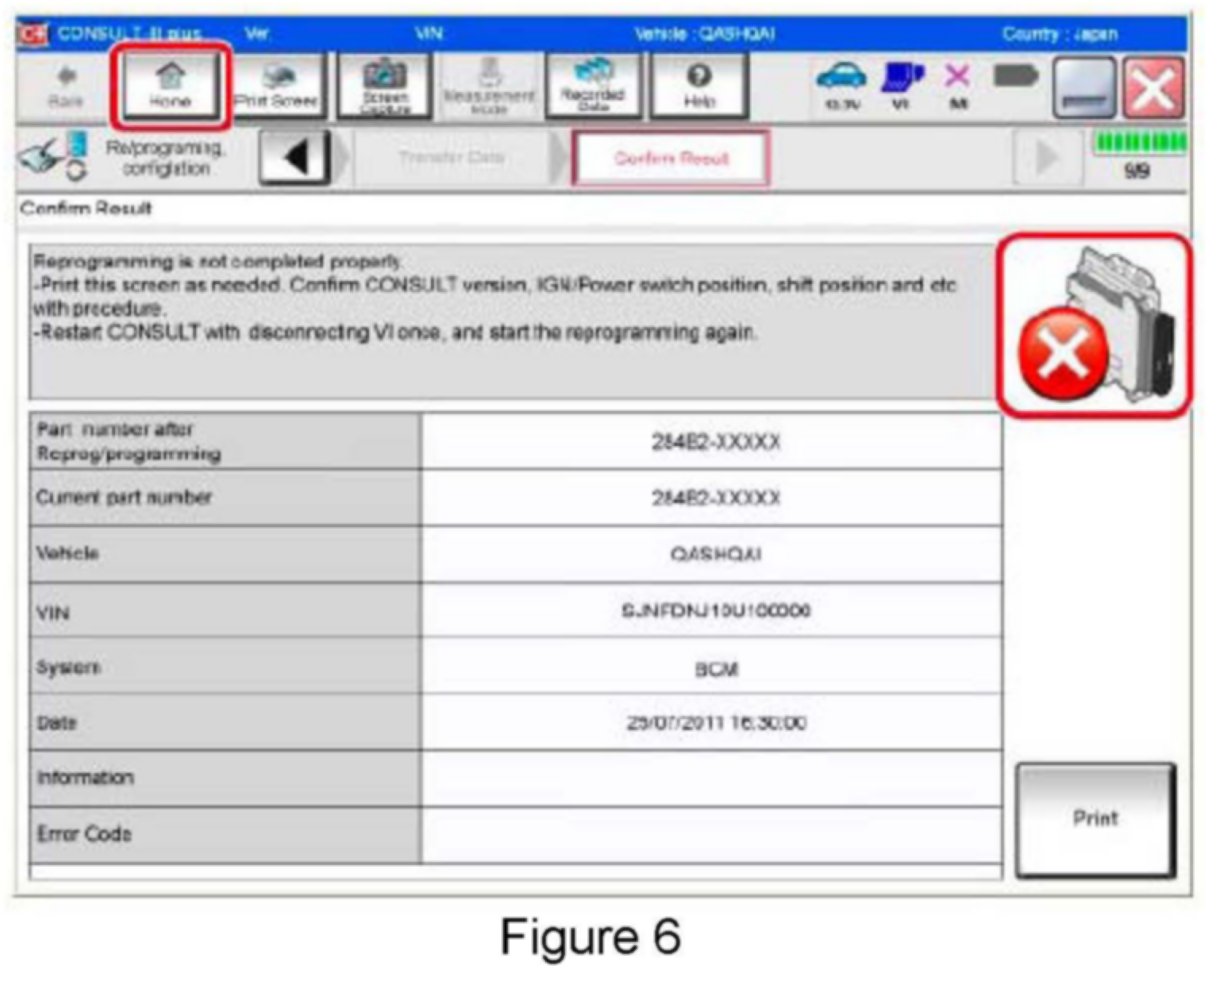Minimize the CONSULT window
Image resolution: width=1221 pixels, height=993 pixels.
[x=1083, y=89]
